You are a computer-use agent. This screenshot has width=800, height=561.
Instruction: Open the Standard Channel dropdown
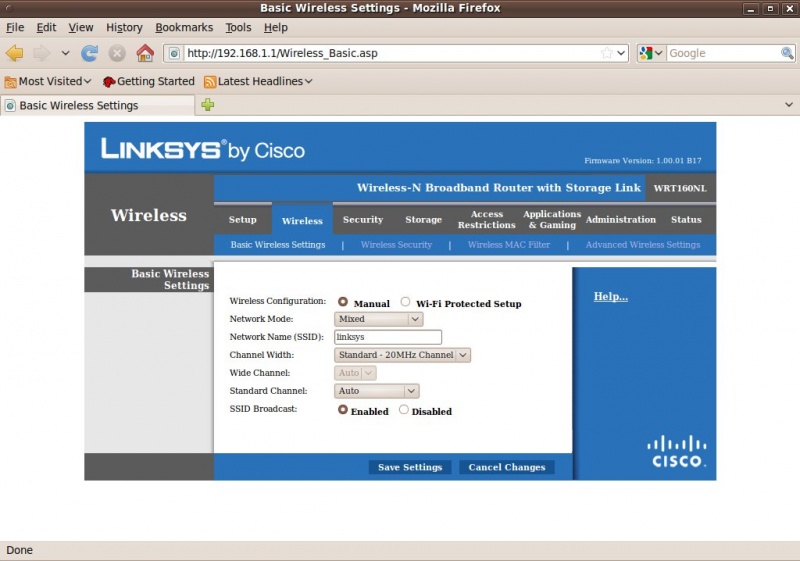pos(376,391)
